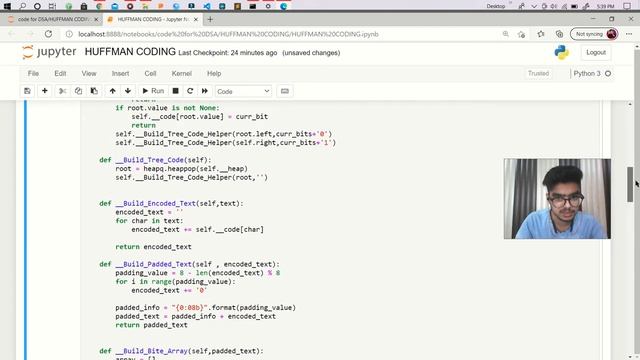Add this page to favorites icon
The image size is (640, 360).
pyautogui.click(x=521, y=34)
